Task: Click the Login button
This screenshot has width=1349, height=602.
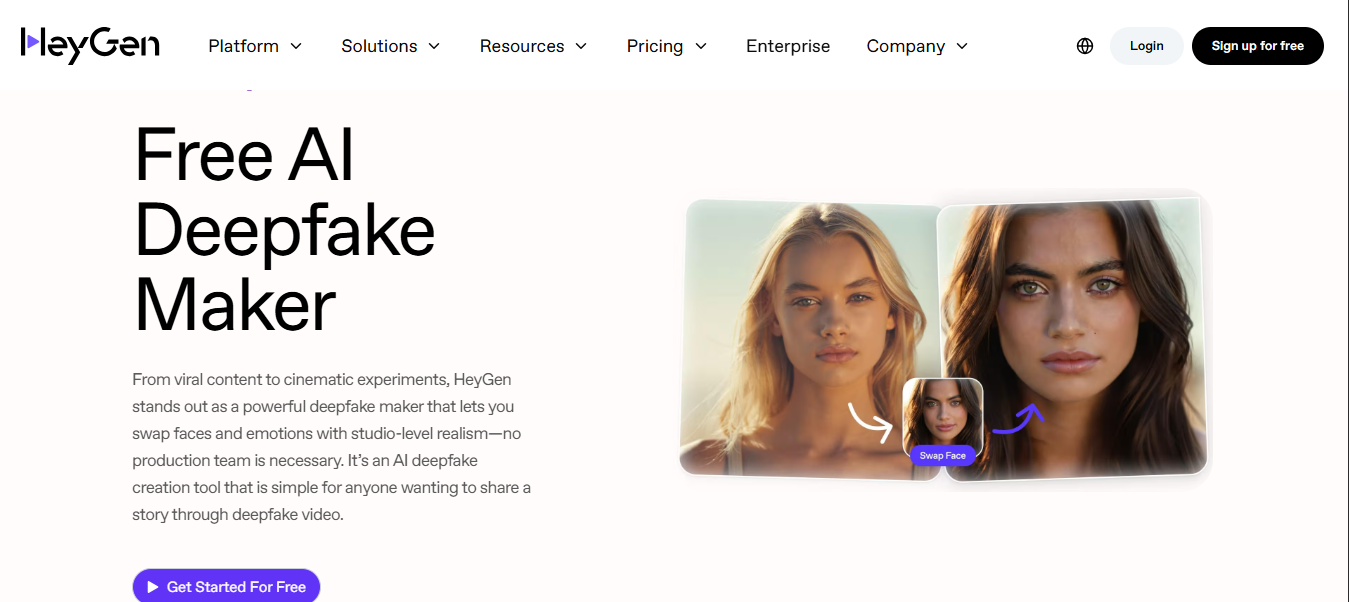Action: (1146, 45)
